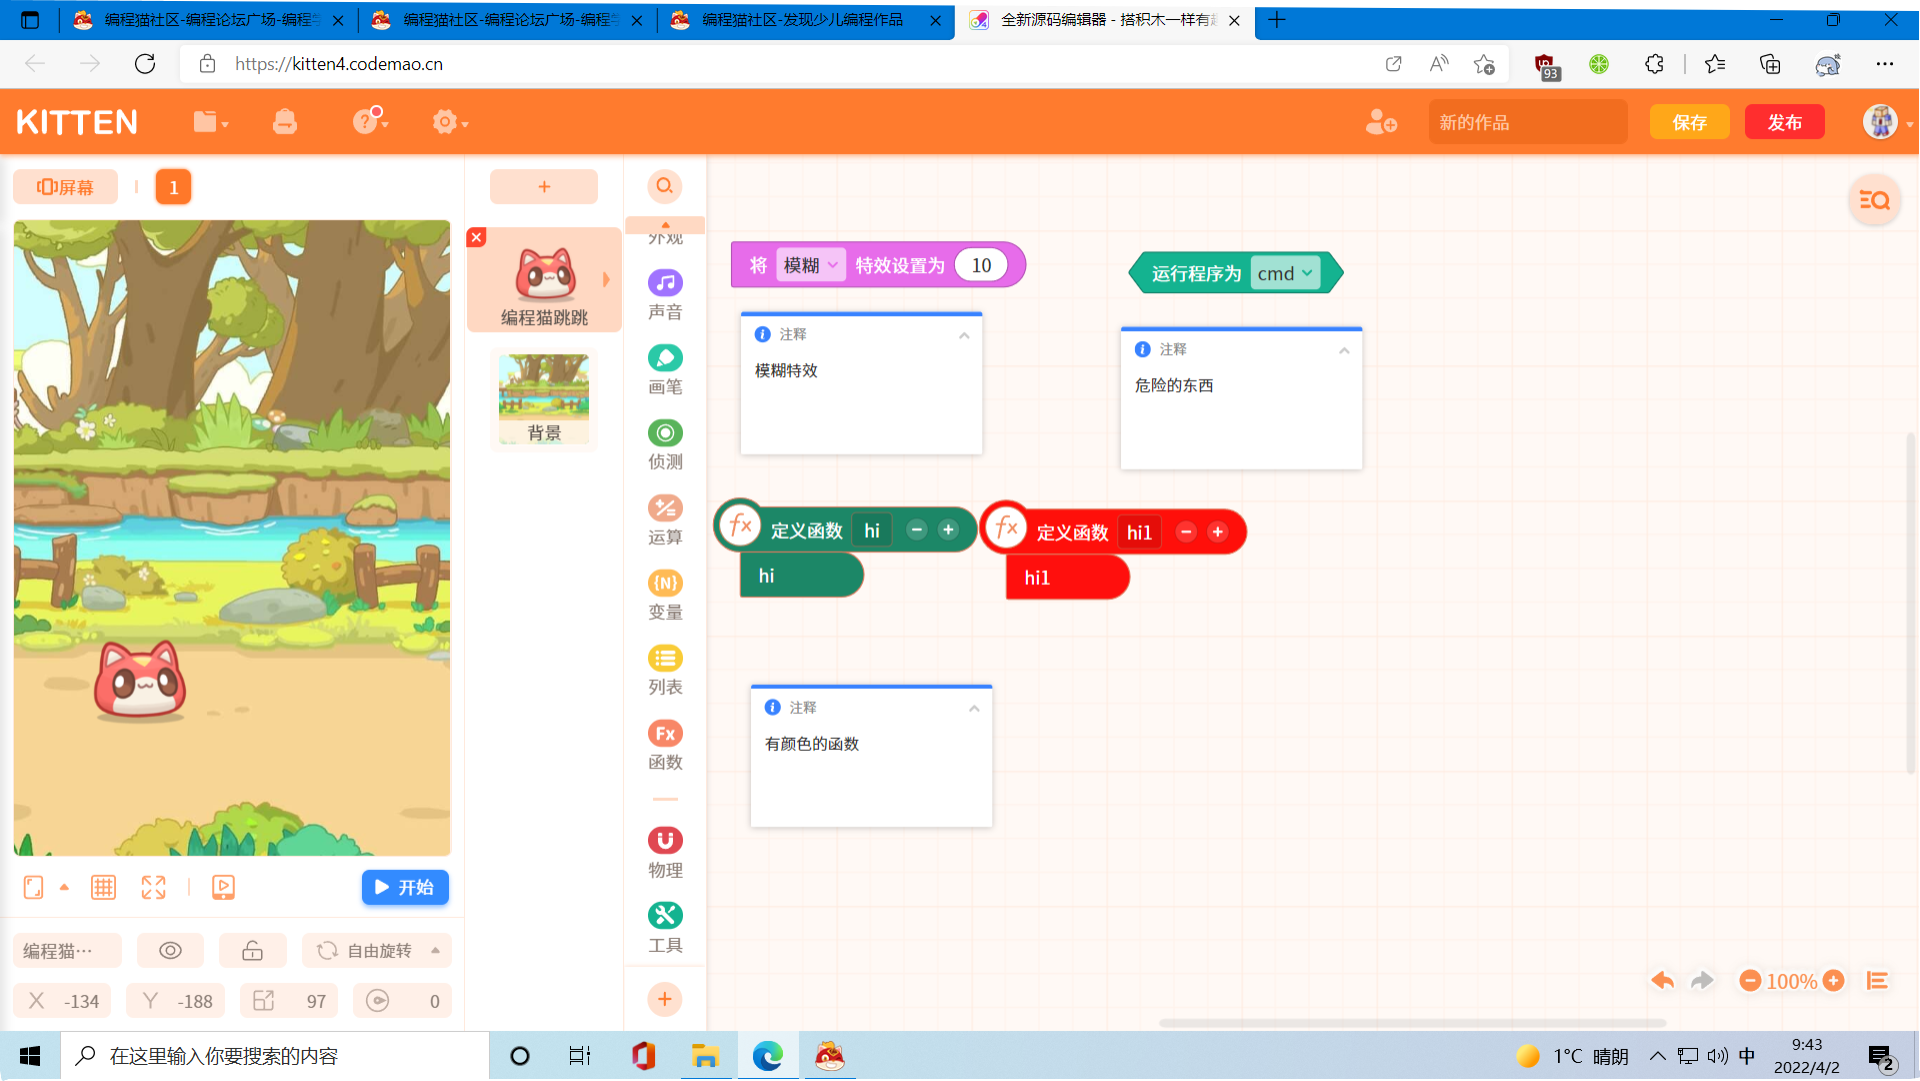Open the help question mark menu
Viewport: 1920px width, 1081px height.
(369, 121)
